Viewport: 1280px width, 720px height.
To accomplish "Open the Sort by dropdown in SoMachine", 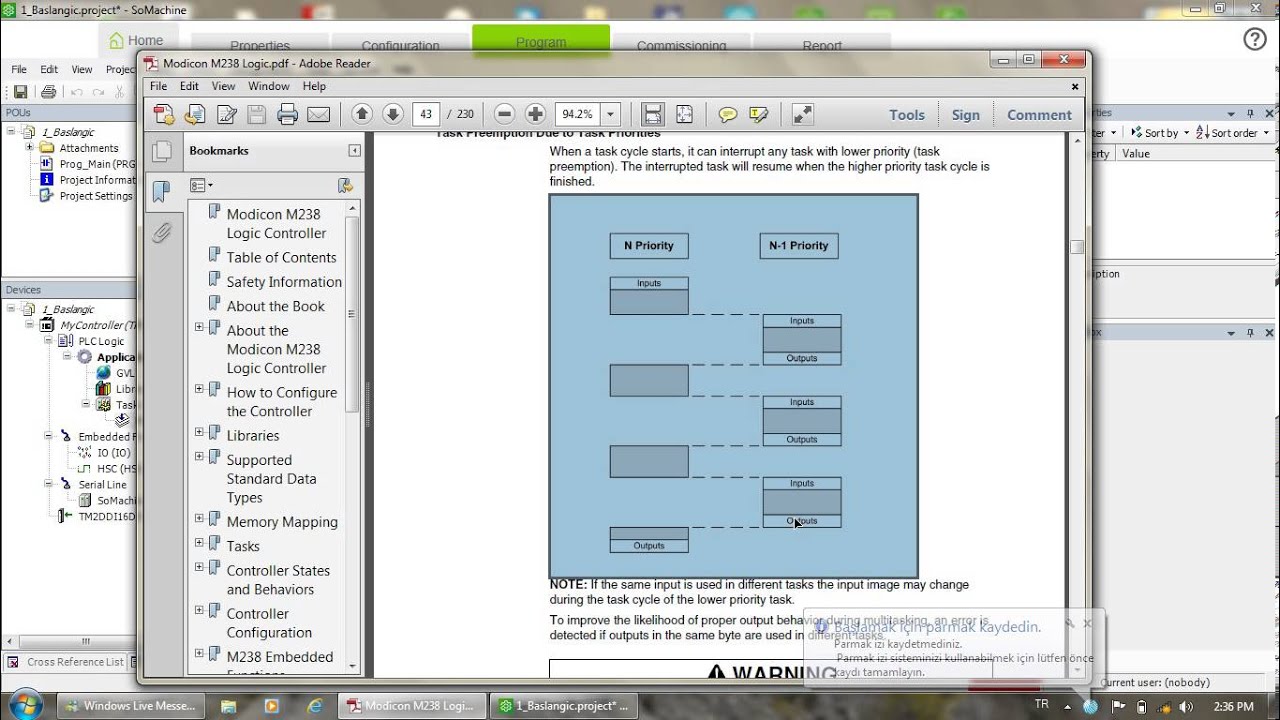I will (x=1161, y=133).
